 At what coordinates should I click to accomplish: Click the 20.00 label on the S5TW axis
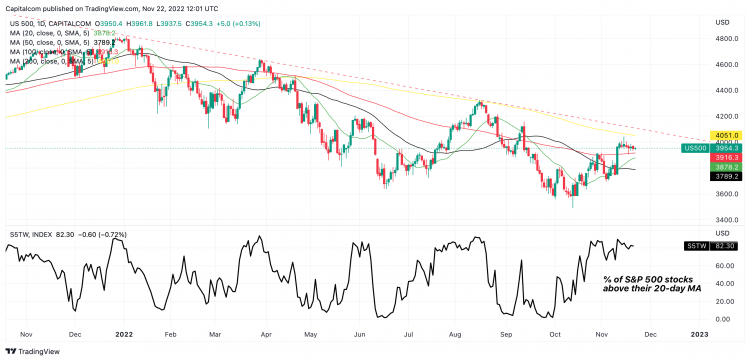point(725,301)
